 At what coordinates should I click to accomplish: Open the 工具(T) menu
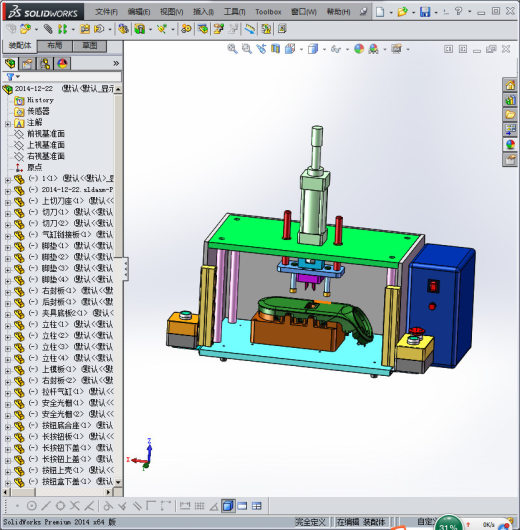pyautogui.click(x=234, y=12)
